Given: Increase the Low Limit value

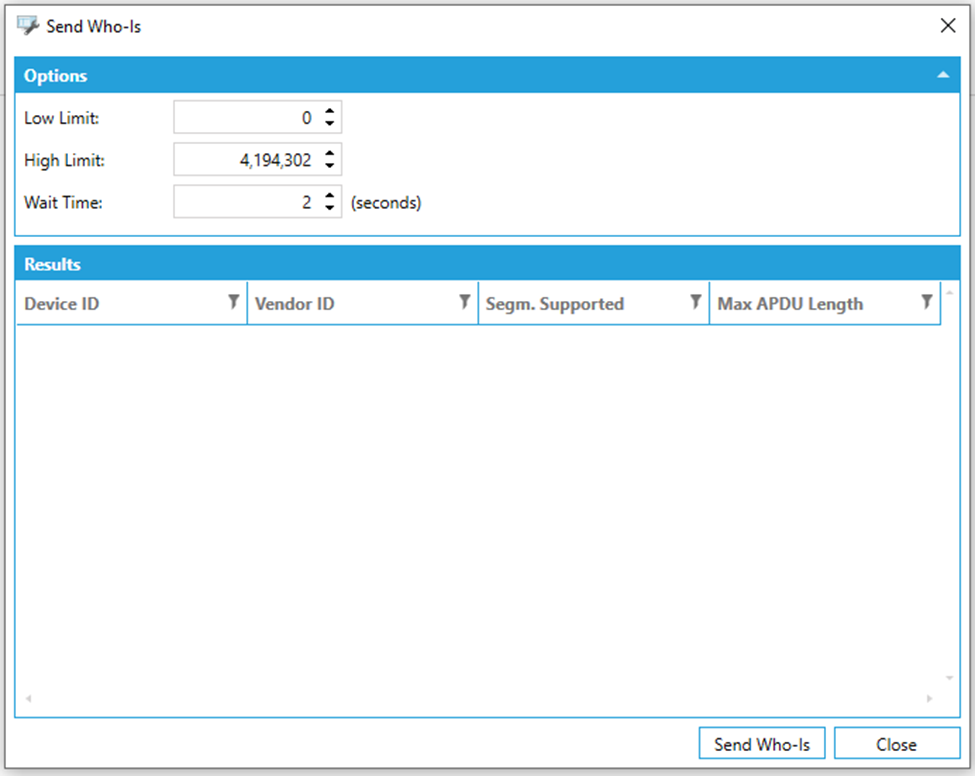Looking at the screenshot, I should (x=330, y=112).
